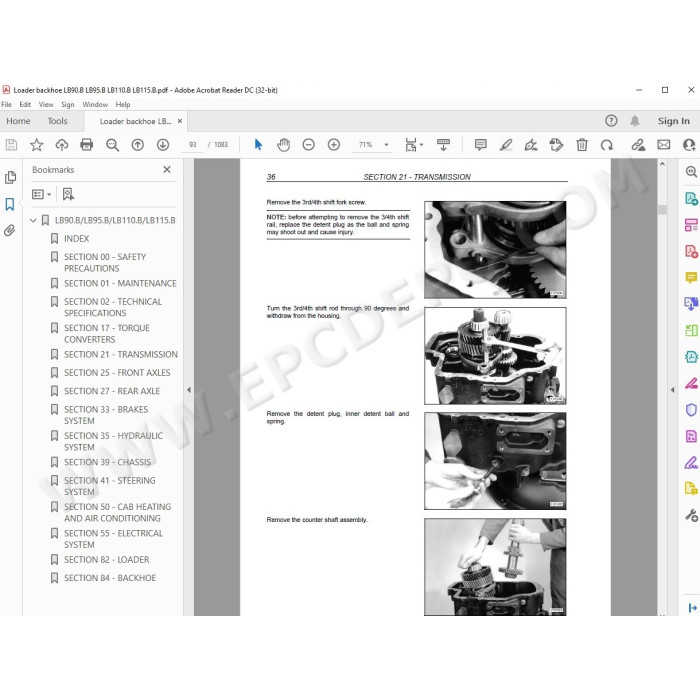Click the stamp tool icon

tap(556, 145)
